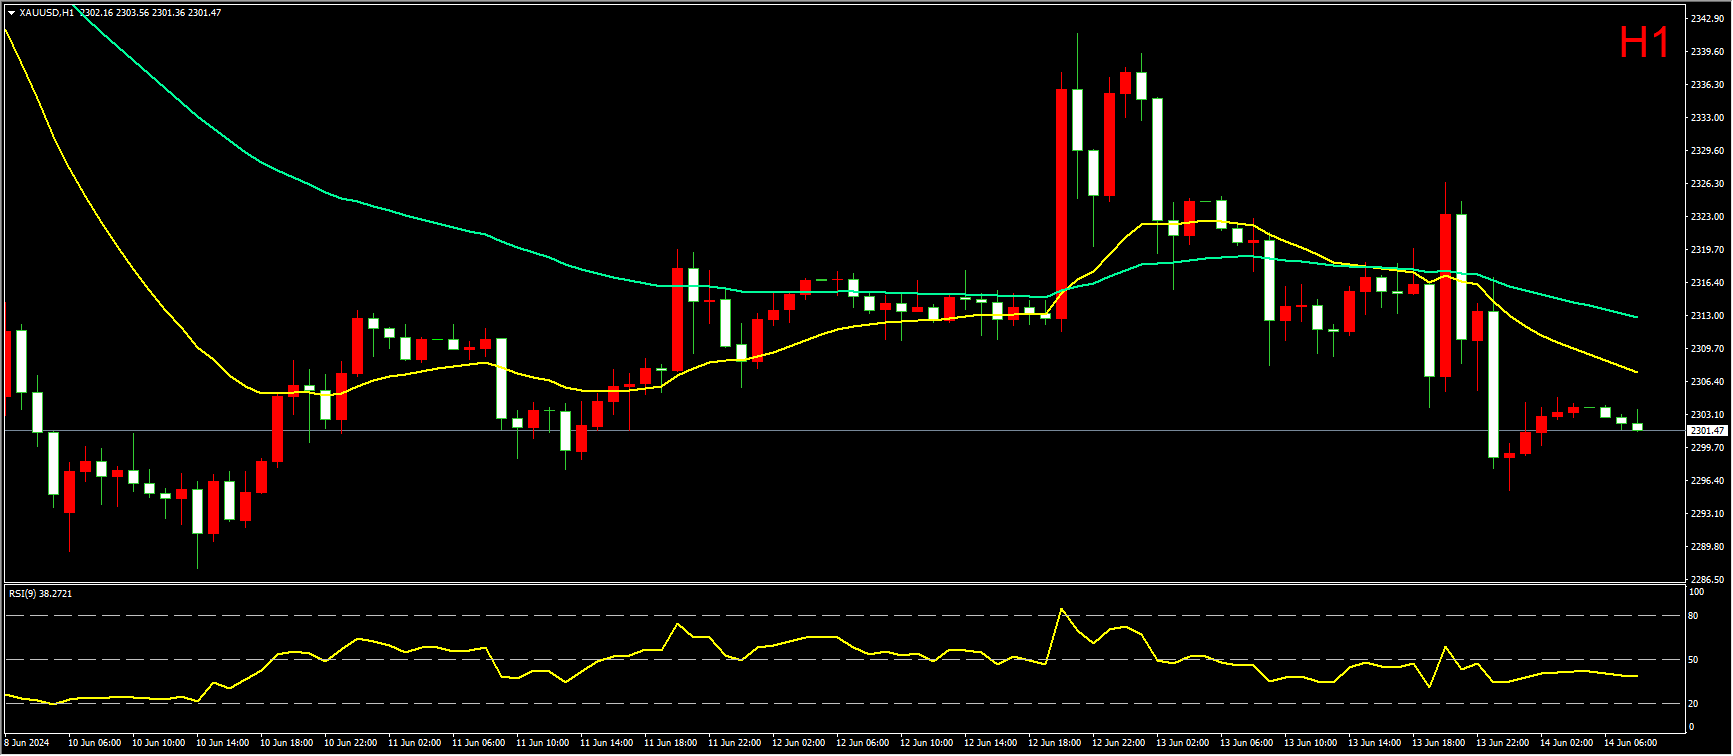Click the 2336.30 price level
1733x756 pixels.
tap(1706, 85)
